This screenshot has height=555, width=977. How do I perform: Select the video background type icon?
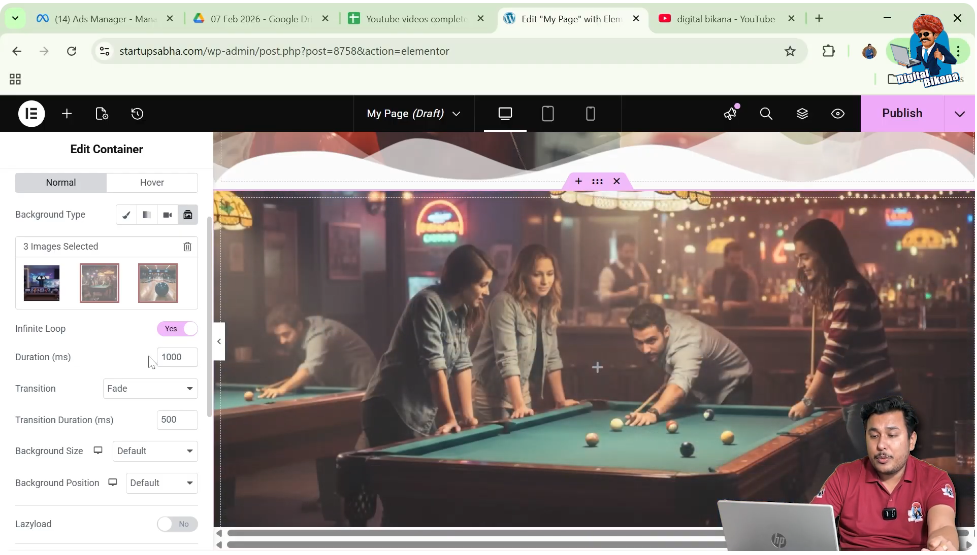[x=167, y=215]
